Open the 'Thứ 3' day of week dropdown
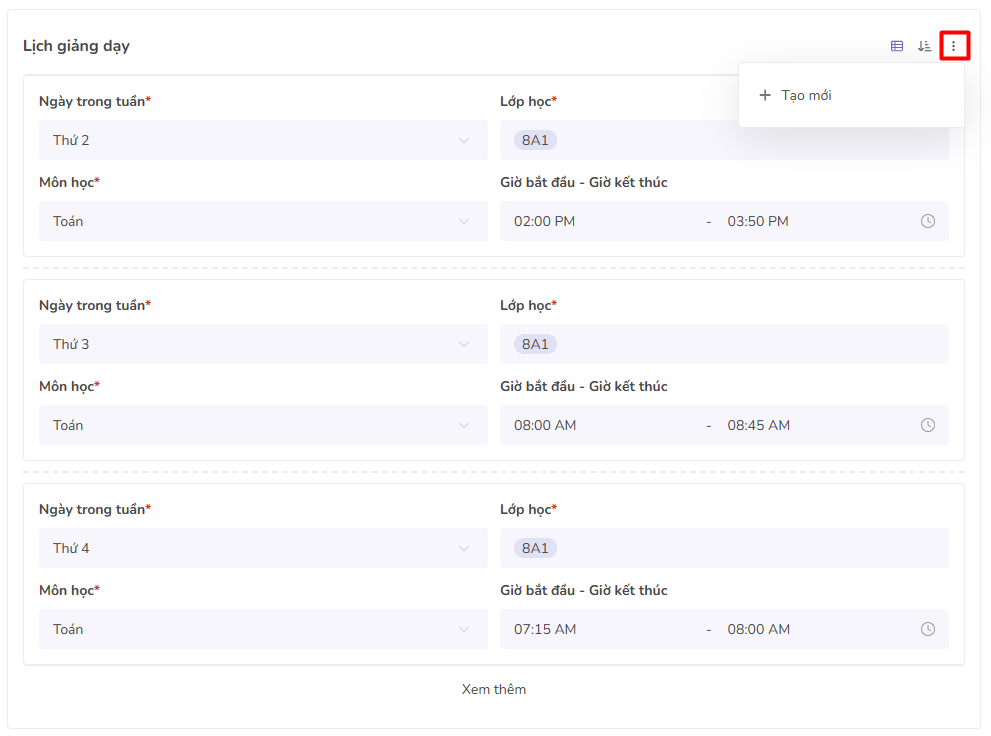Viewport: 991px width, 736px height. pos(263,344)
